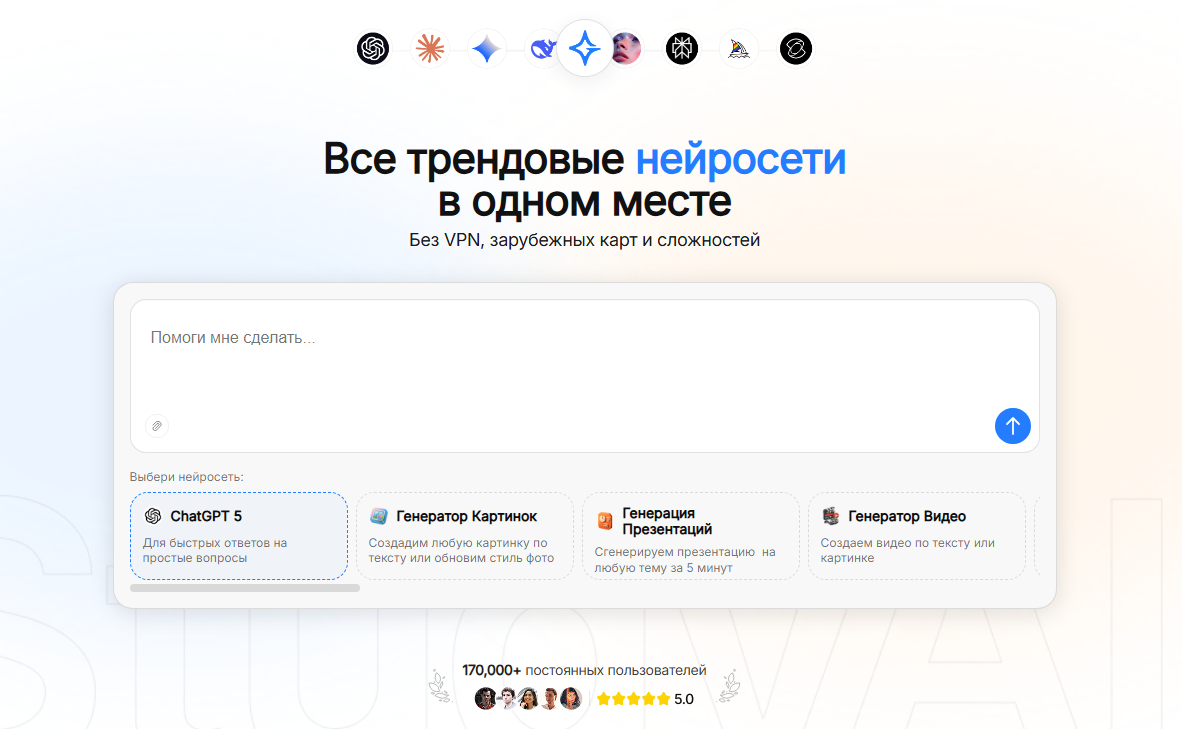Click the face portrait icon in top row
Viewport: 1182px width, 729px height.
coord(627,48)
